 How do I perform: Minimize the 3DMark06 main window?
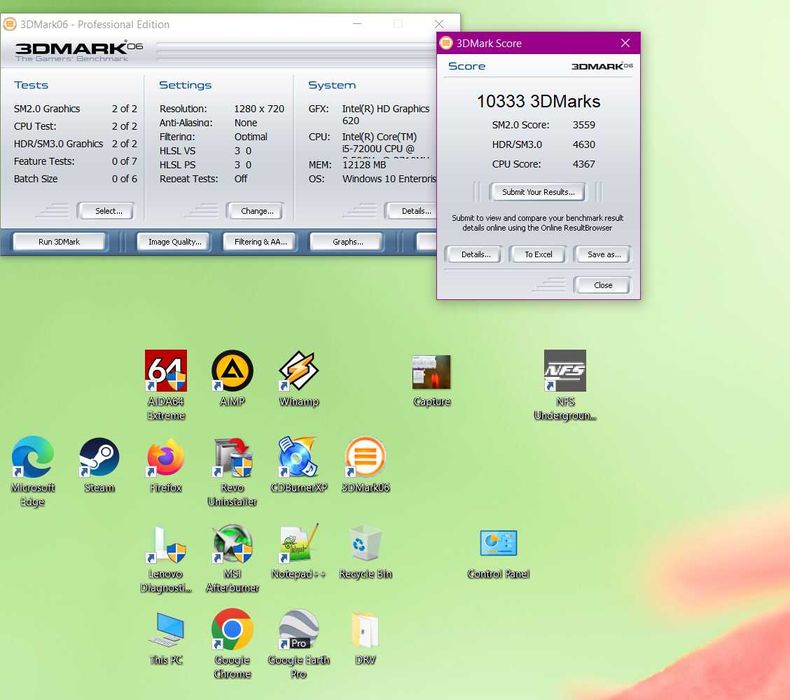pos(357,24)
